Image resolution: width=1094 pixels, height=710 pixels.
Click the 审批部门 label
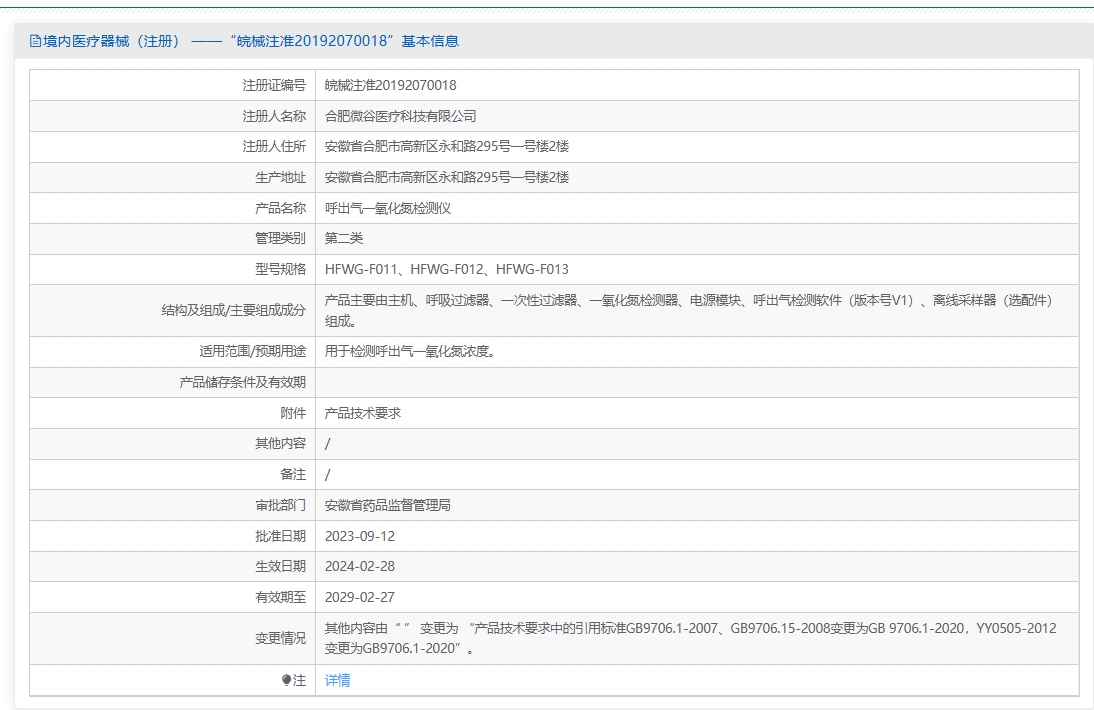[280, 505]
